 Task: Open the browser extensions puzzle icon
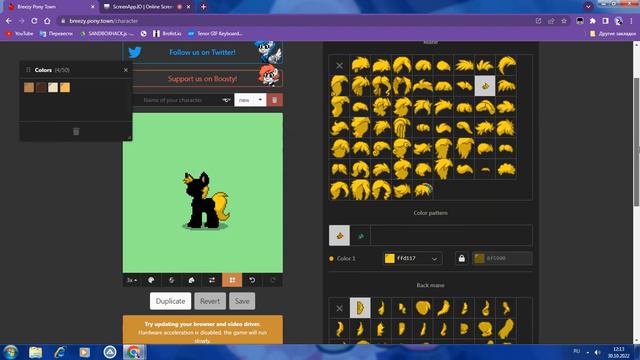593,21
